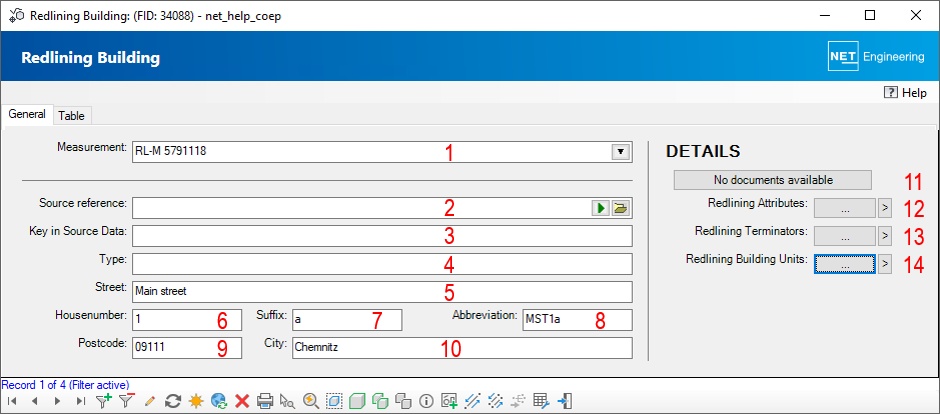Maximize the Redlining Building window

(x=869, y=16)
